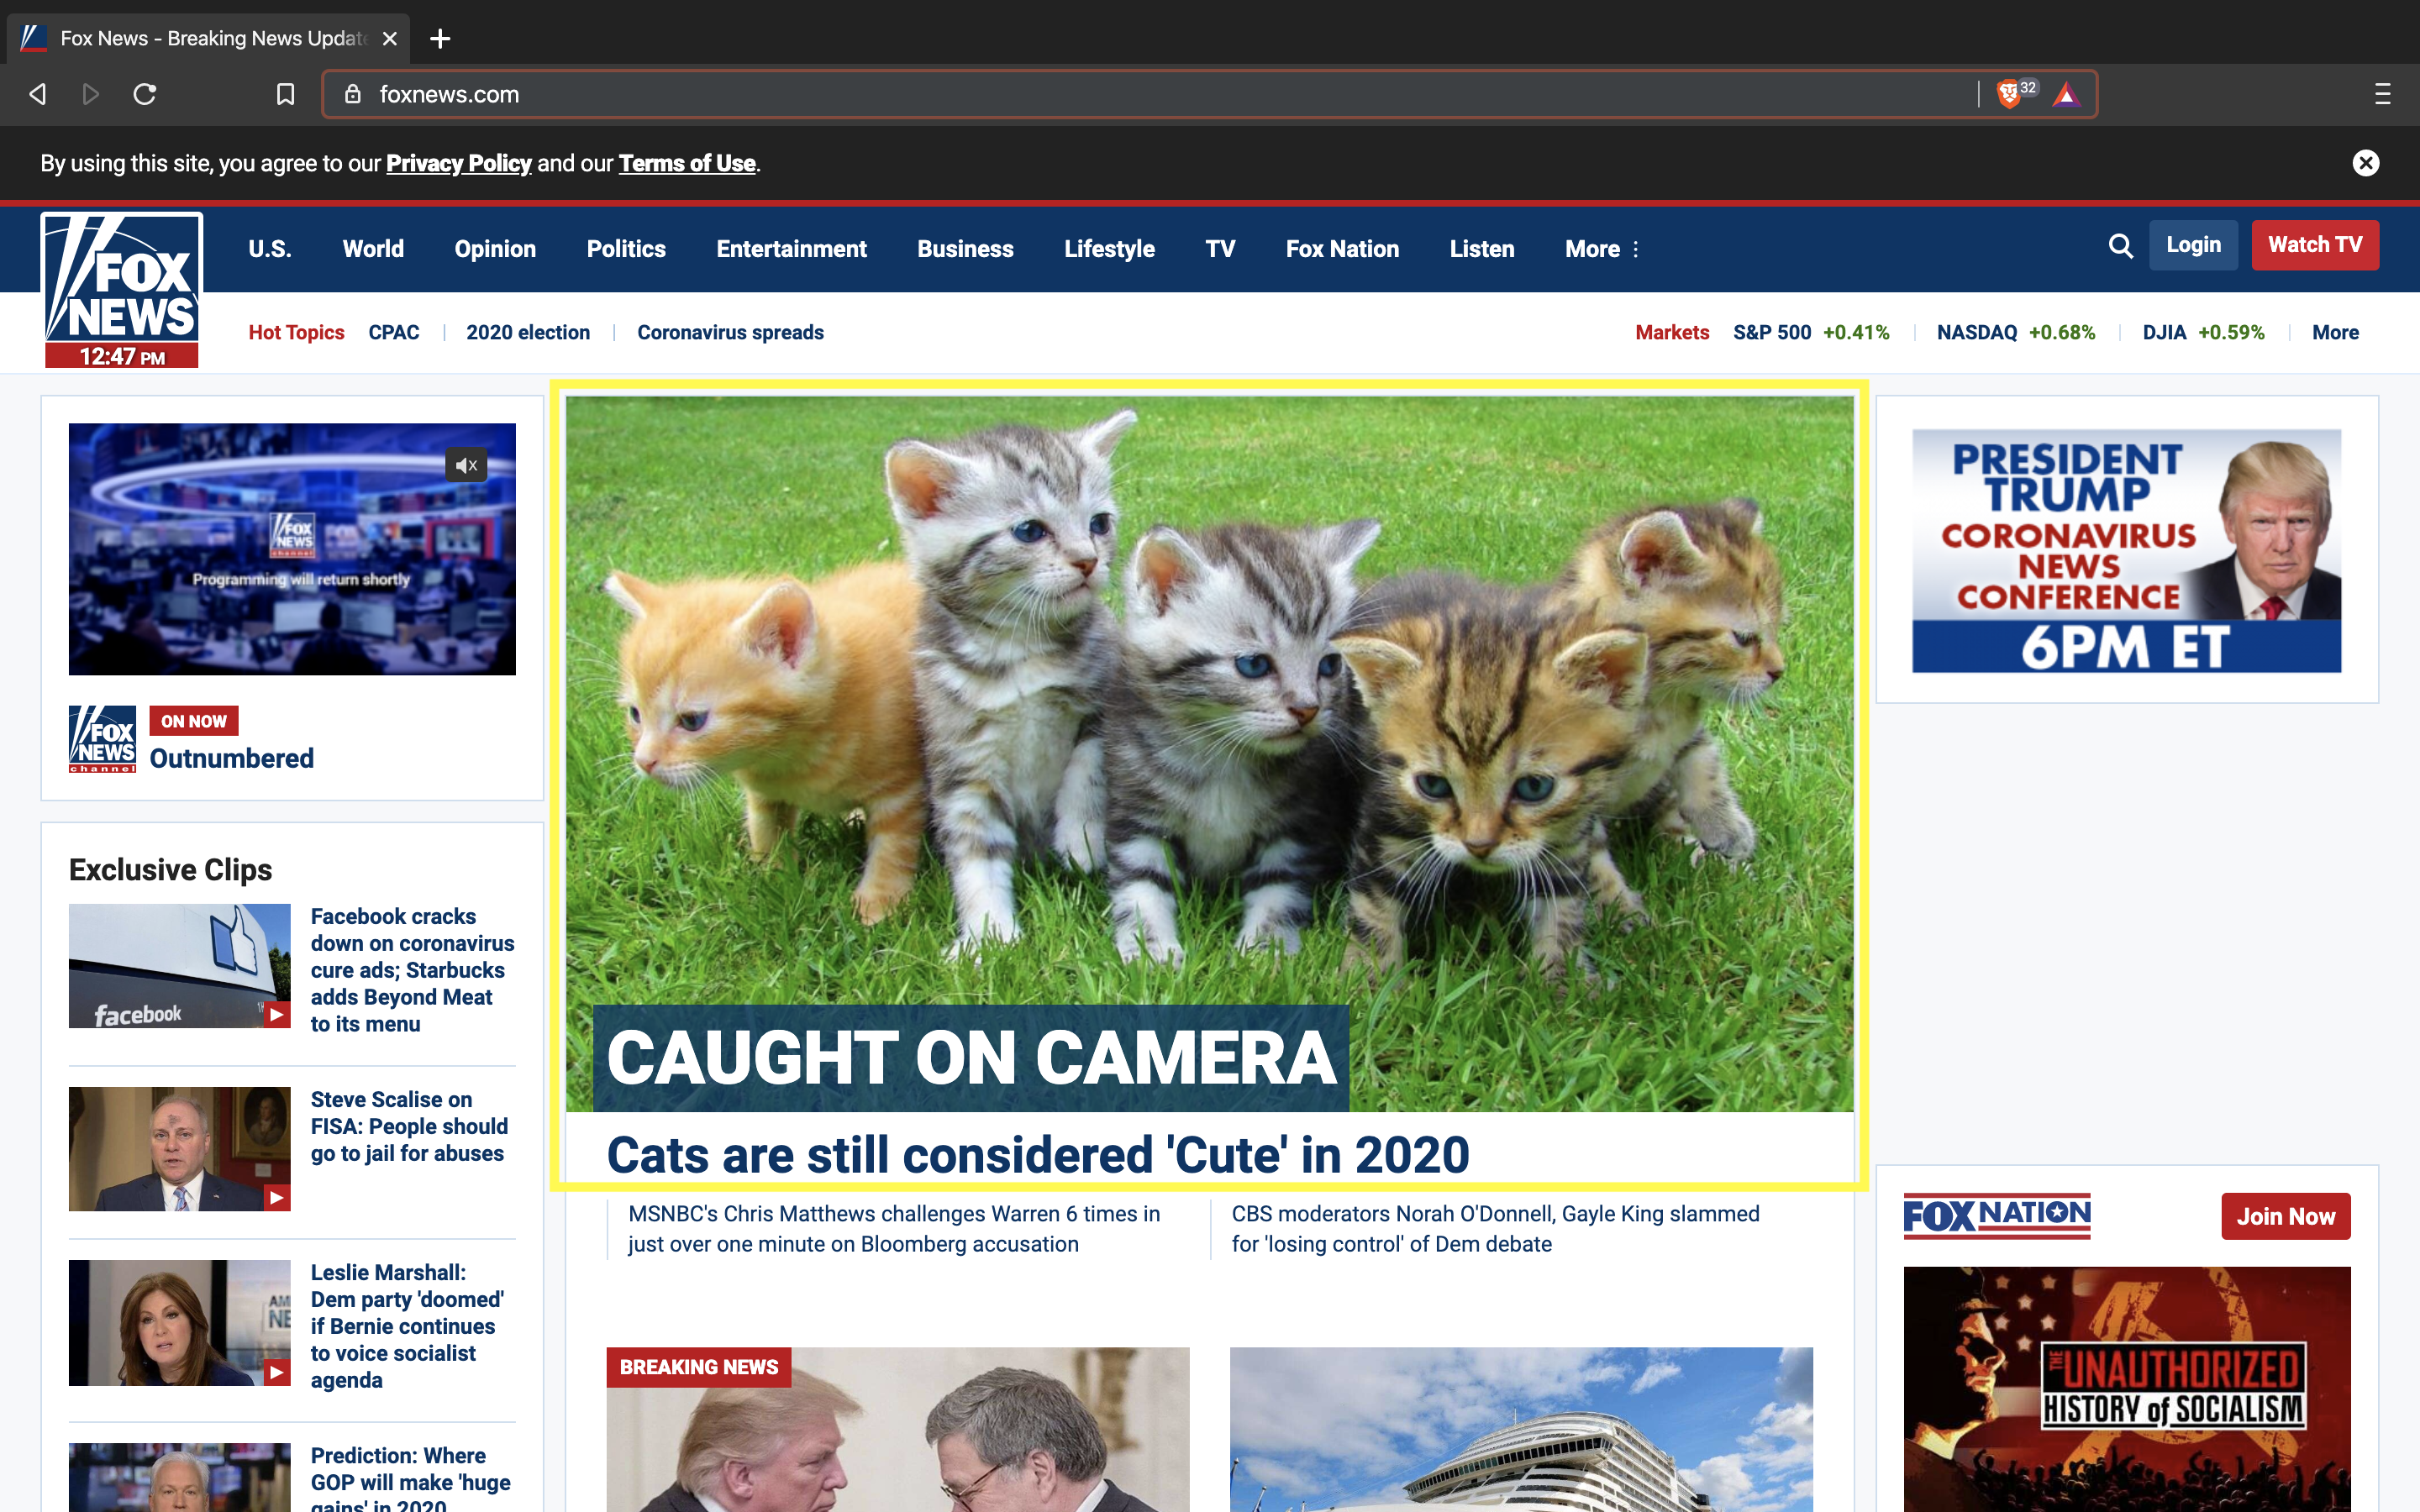Open the Fox News search magnifier
This screenshot has height=1512, width=2420.
2120,246
